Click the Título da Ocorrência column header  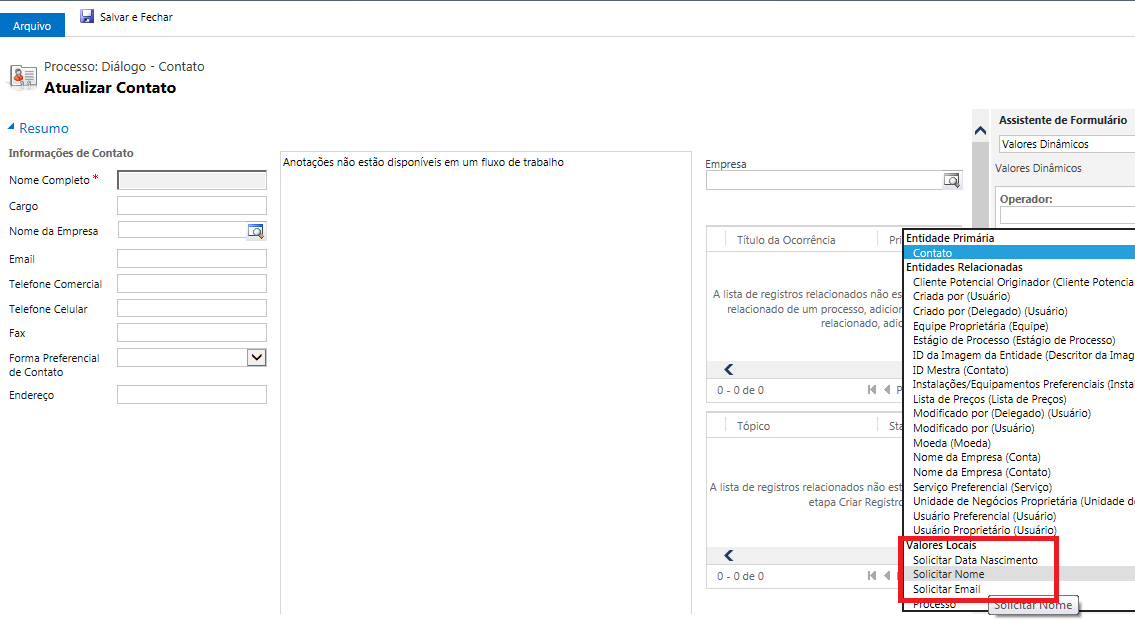[x=786, y=240]
